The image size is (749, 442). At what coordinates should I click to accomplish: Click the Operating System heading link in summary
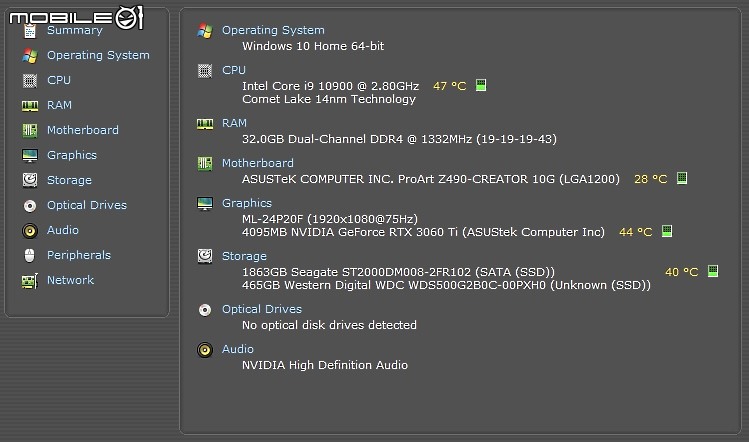[x=273, y=30]
